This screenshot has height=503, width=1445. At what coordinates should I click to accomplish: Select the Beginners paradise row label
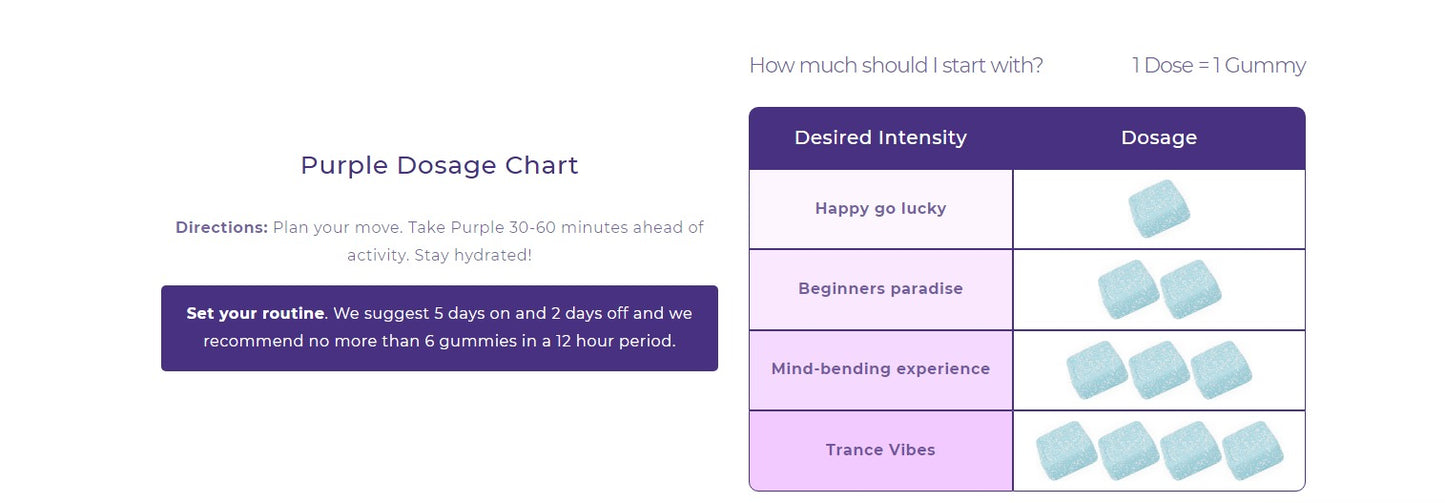click(880, 289)
